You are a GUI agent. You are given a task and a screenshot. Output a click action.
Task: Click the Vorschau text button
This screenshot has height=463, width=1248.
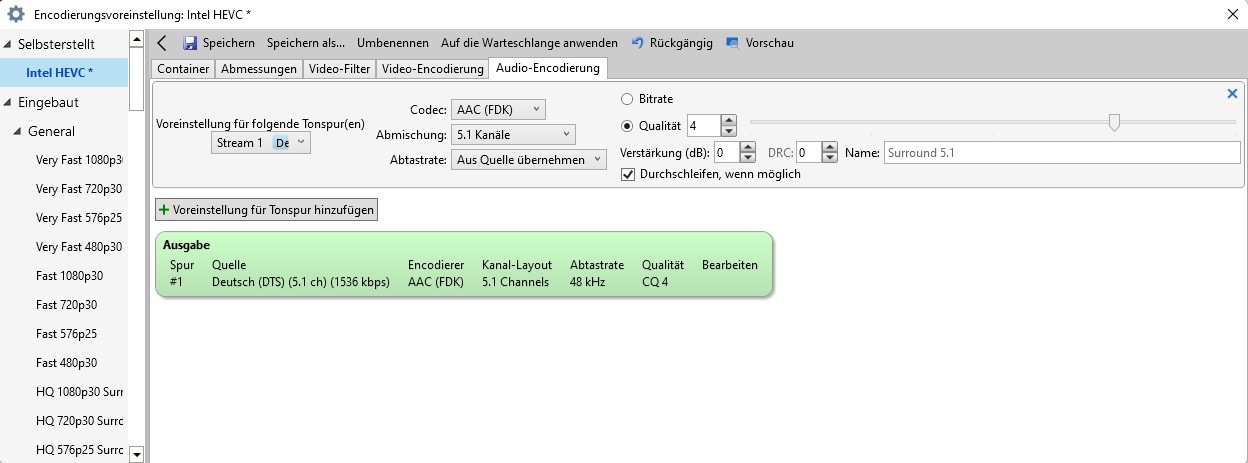[770, 43]
